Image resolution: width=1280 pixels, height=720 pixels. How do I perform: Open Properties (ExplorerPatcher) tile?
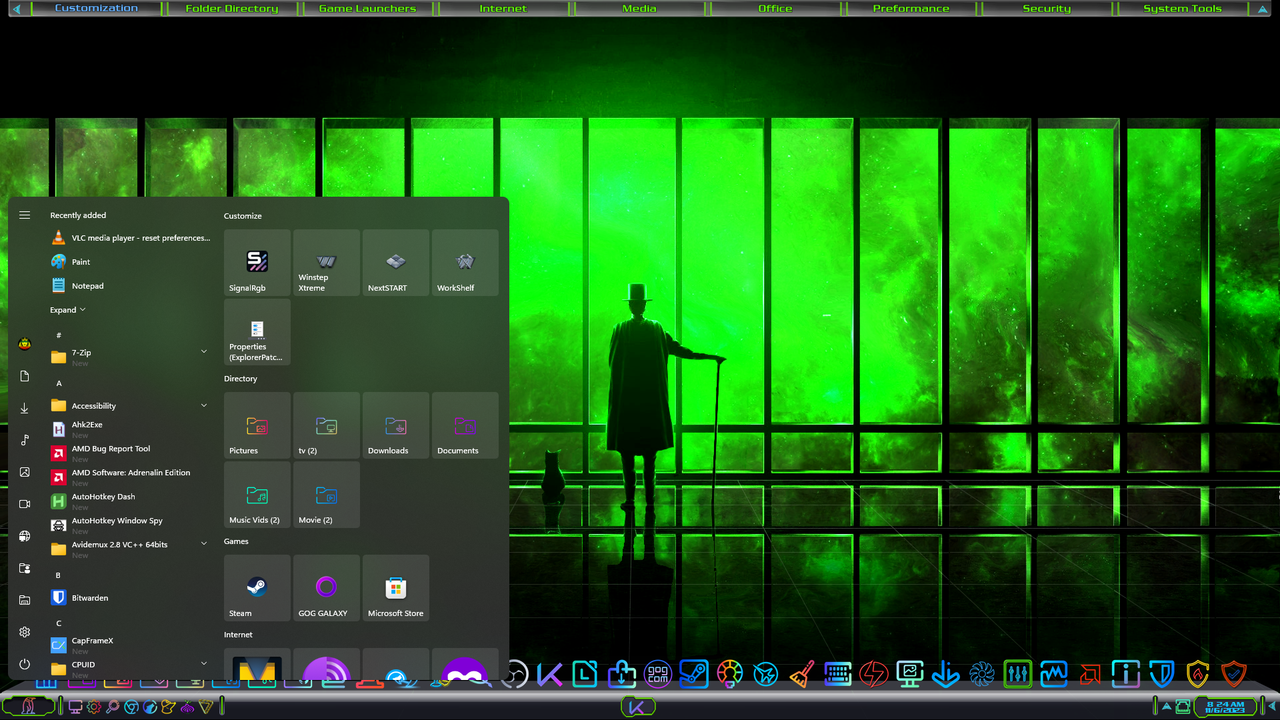pyautogui.click(x=257, y=332)
